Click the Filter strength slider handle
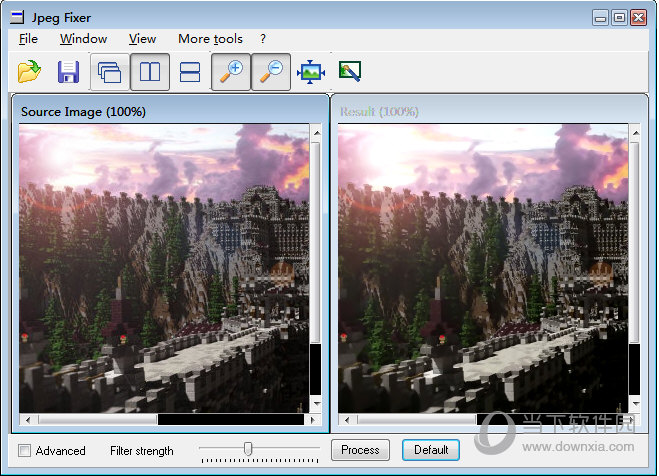The height and width of the screenshot is (476, 659). (248, 448)
